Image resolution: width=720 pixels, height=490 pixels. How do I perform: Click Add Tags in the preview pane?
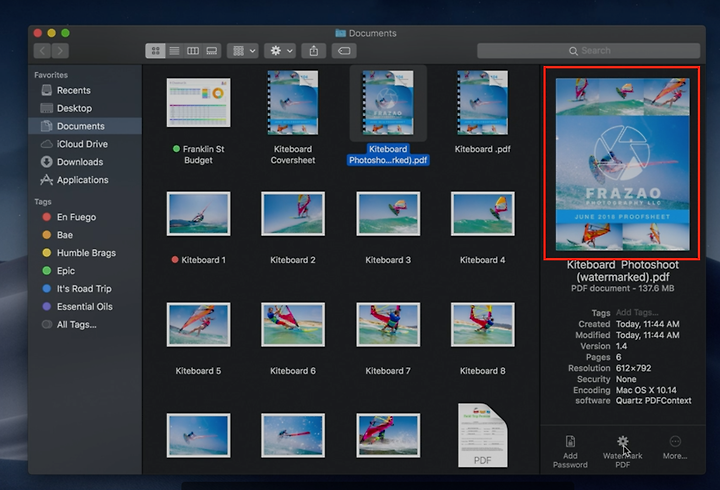pos(637,313)
